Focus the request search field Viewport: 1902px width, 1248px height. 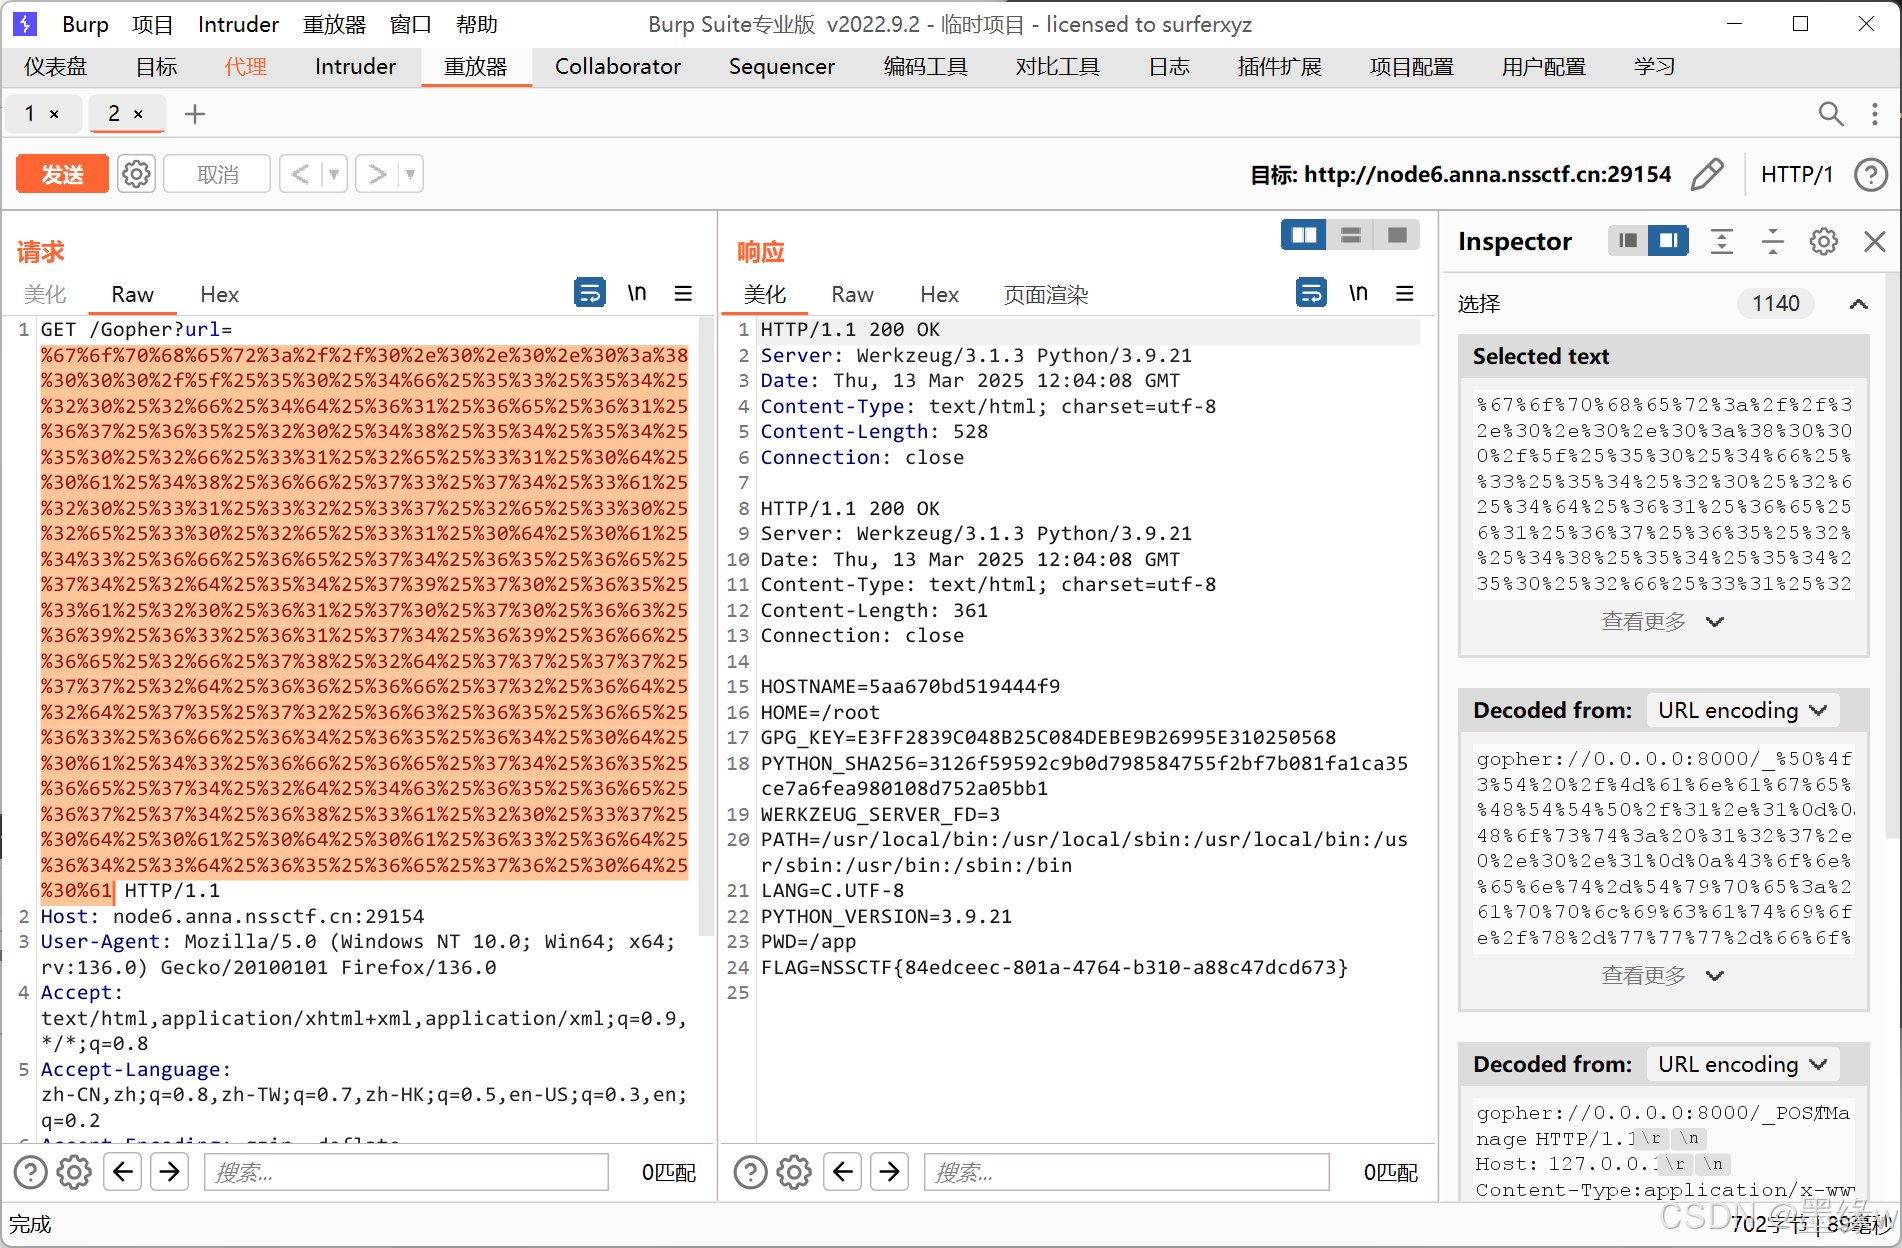tap(406, 1172)
